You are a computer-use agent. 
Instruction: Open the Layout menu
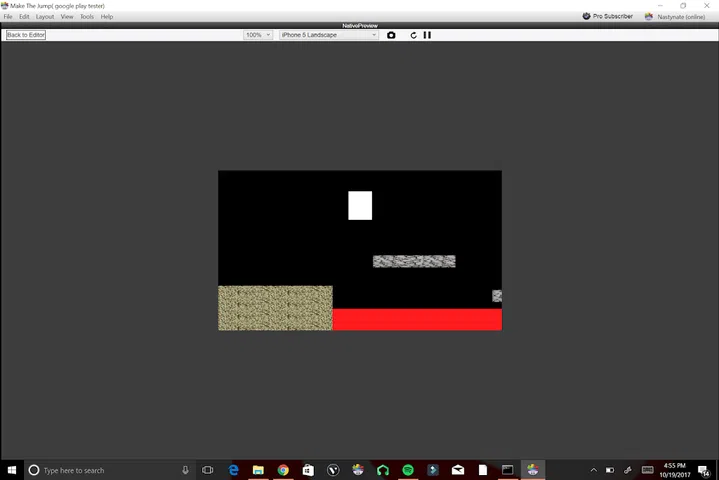coord(45,17)
